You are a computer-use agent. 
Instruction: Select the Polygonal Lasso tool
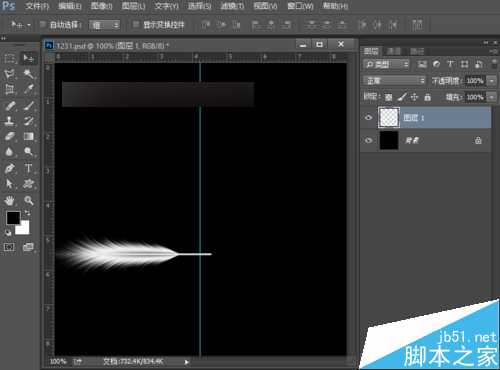click(x=10, y=74)
